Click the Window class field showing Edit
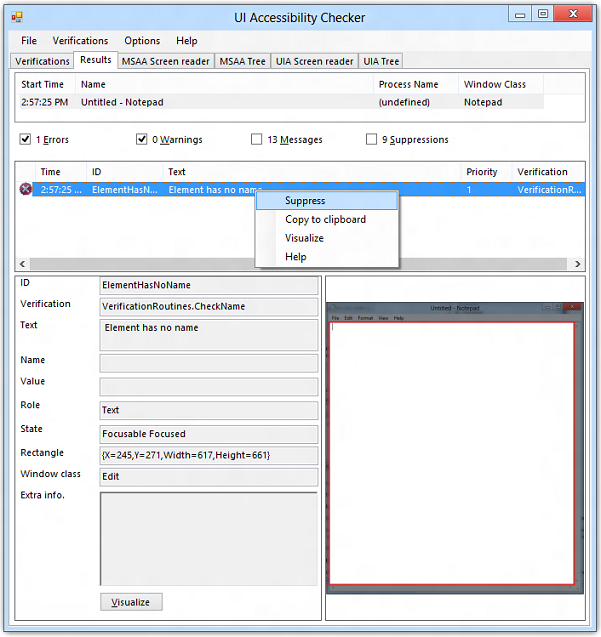The width and height of the screenshot is (601, 637). [x=208, y=477]
